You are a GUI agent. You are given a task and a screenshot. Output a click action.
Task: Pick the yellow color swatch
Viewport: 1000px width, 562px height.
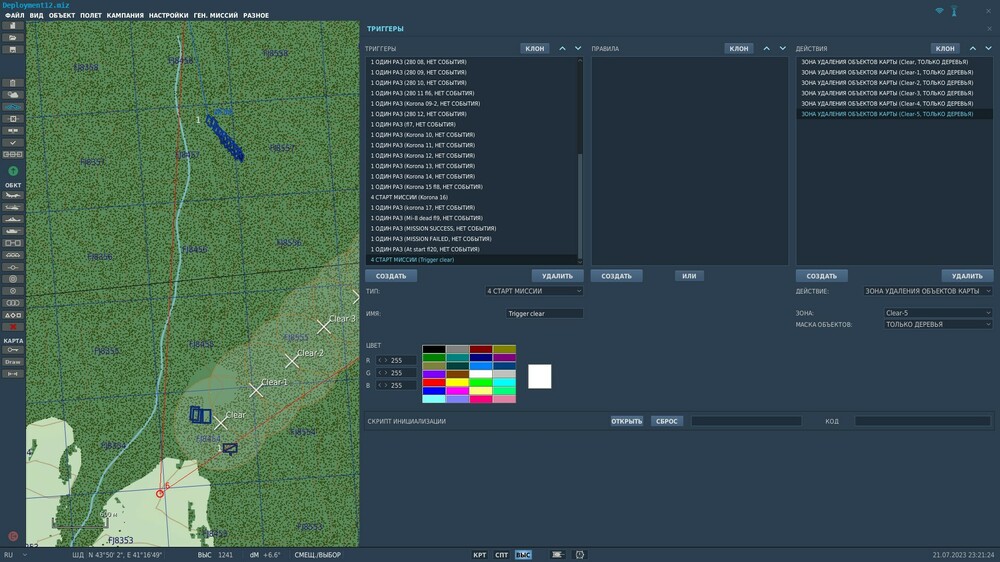click(457, 383)
